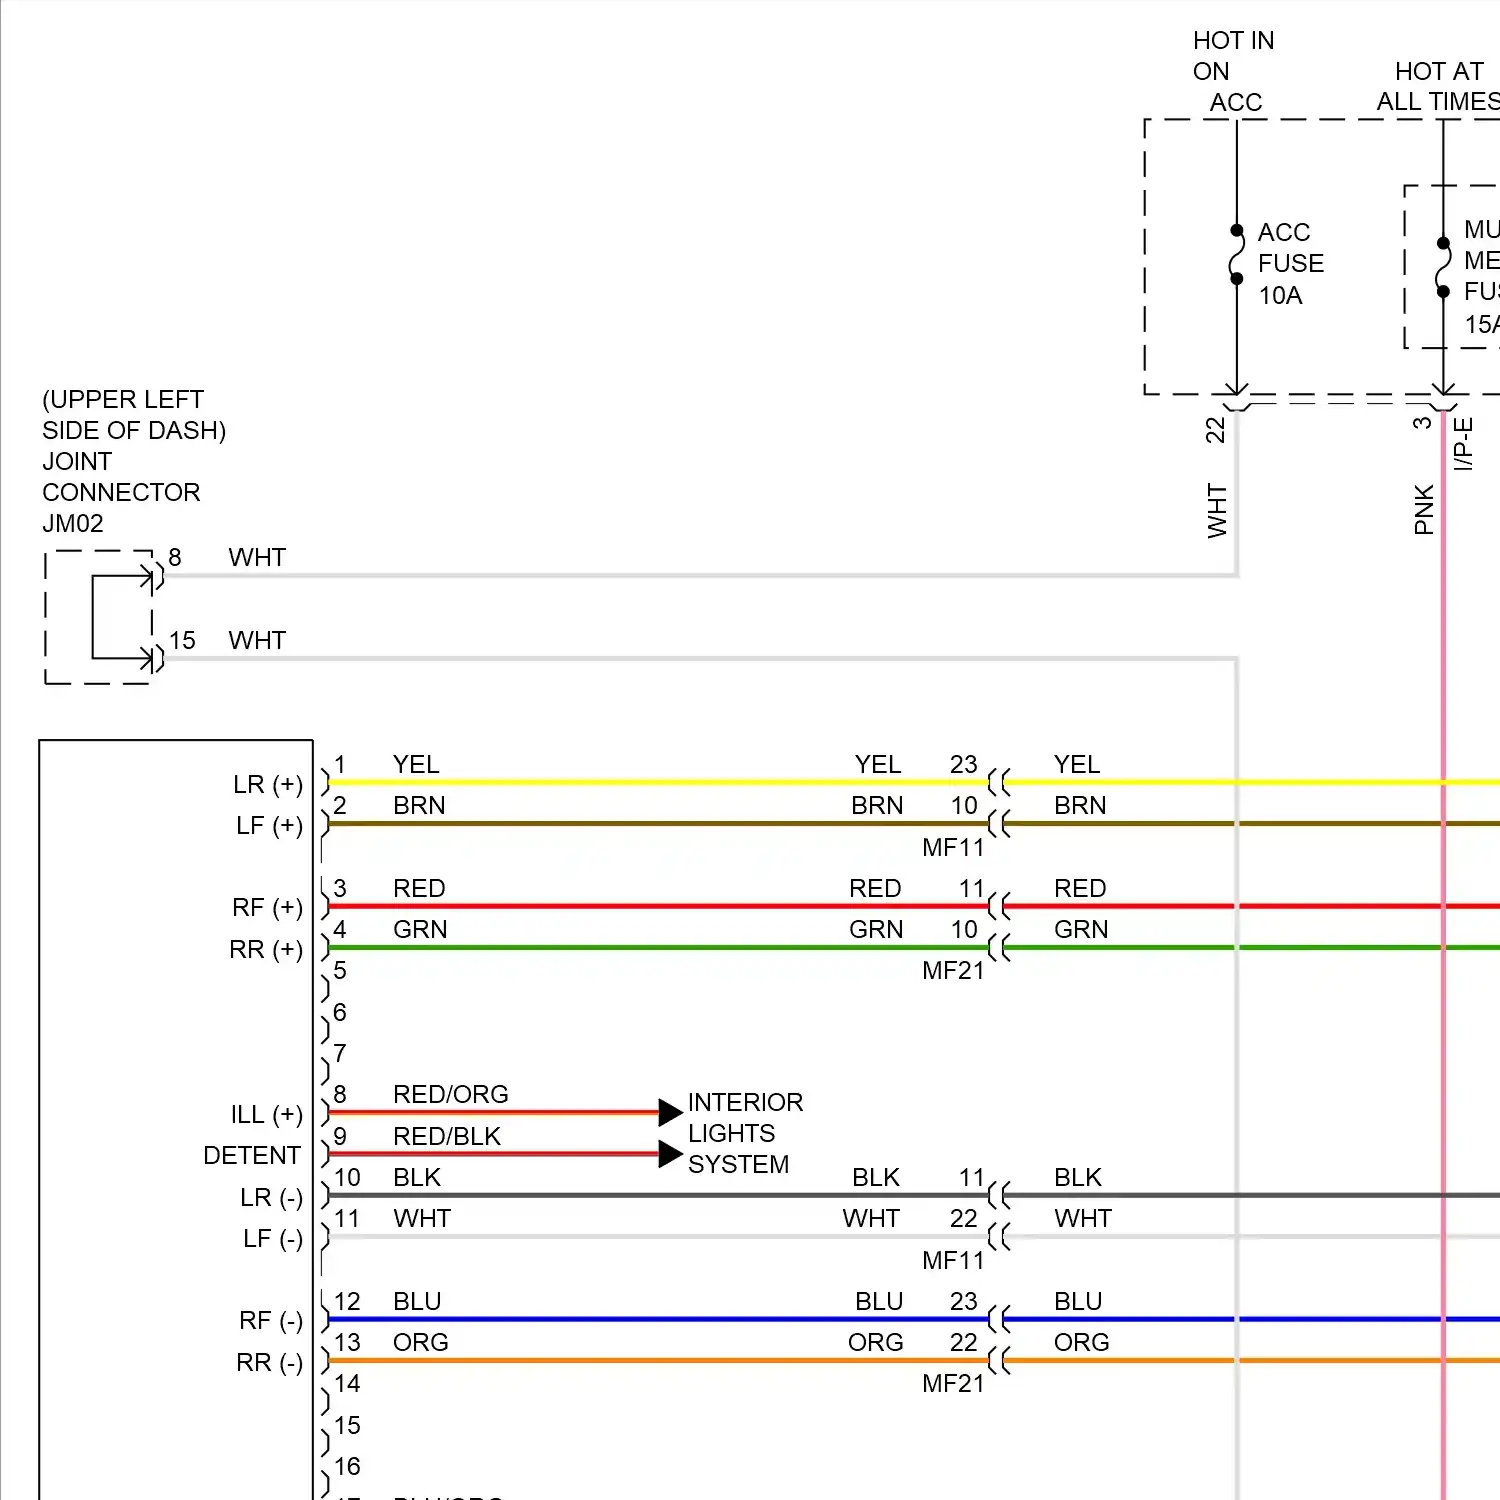Click the RF (-) terminal label

coord(270,1321)
